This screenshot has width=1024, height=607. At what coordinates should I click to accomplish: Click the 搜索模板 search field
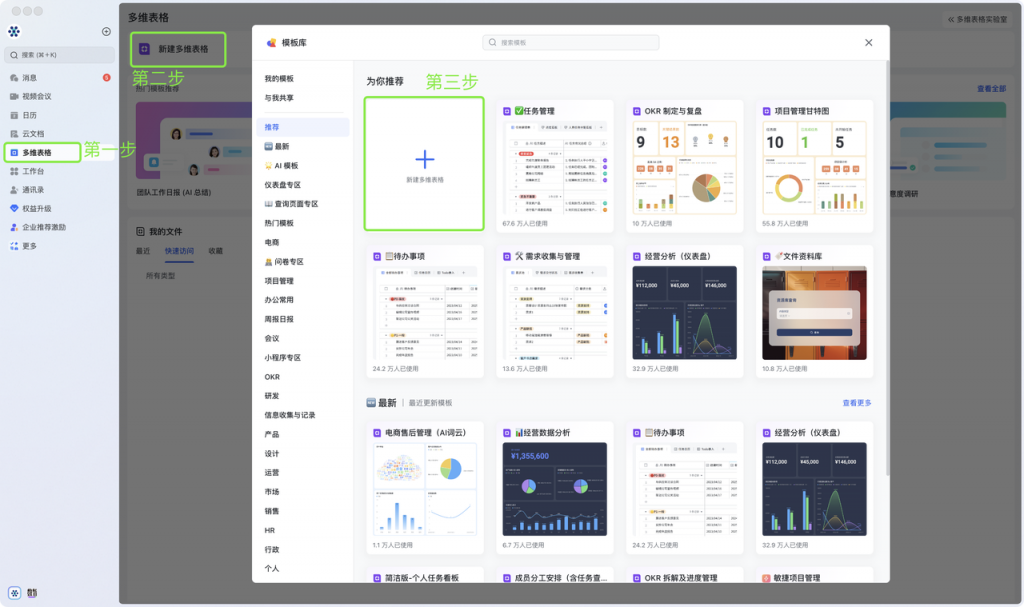[x=571, y=43]
